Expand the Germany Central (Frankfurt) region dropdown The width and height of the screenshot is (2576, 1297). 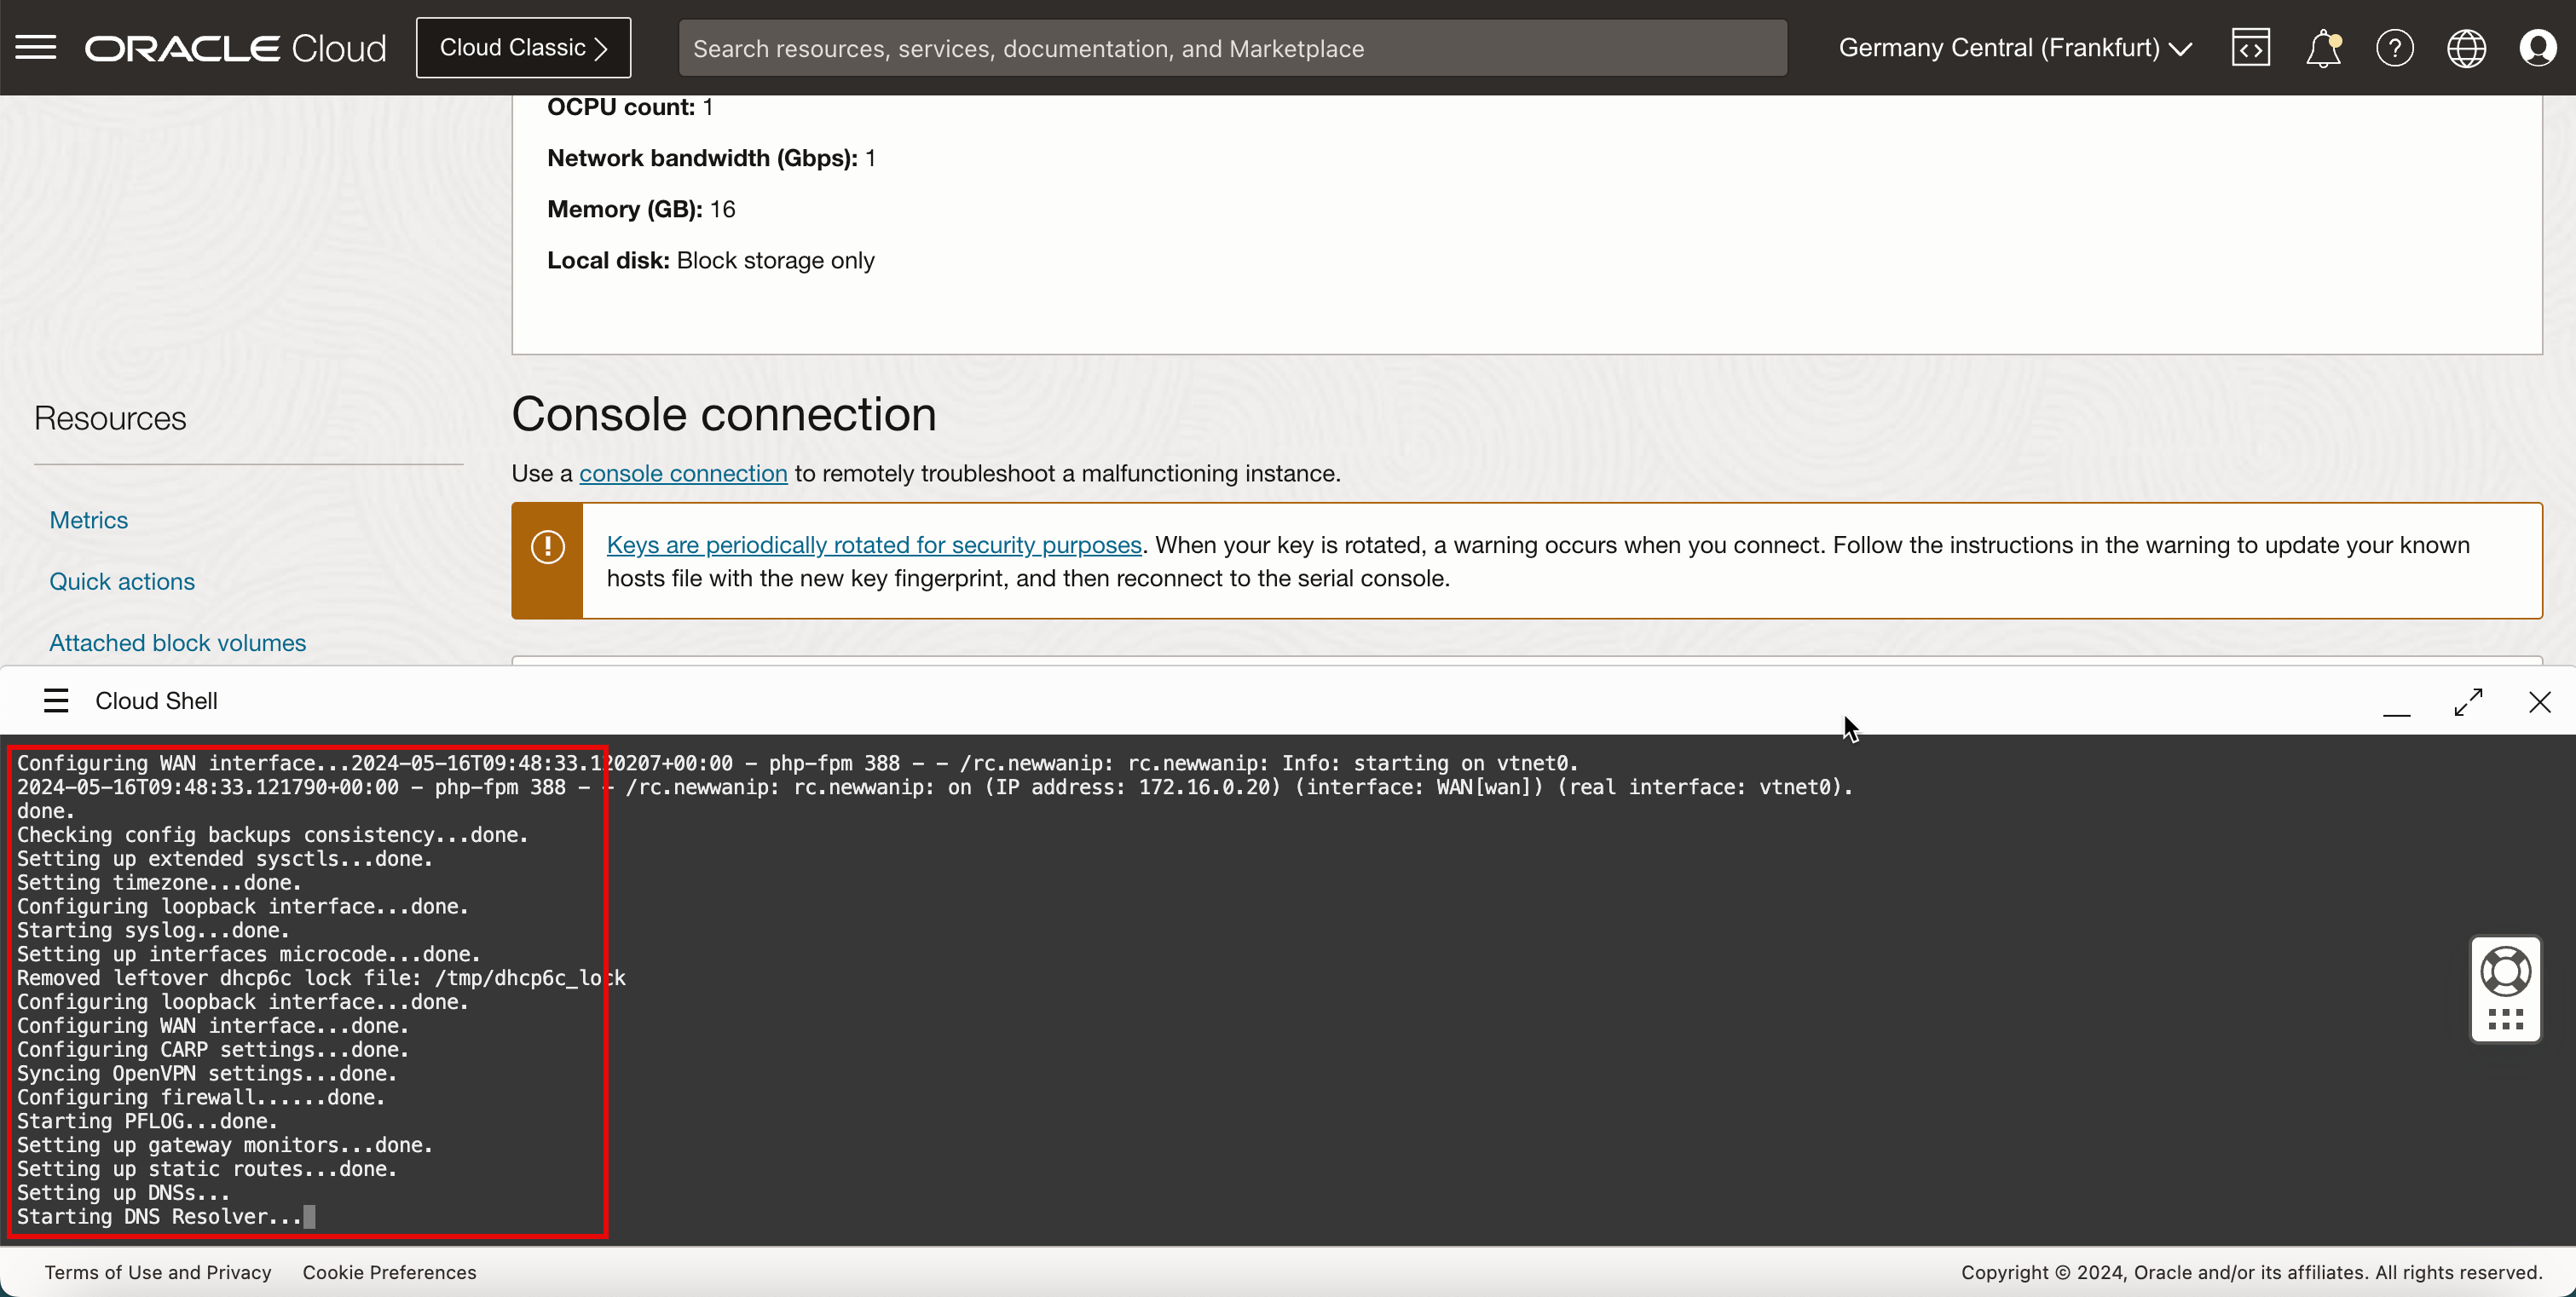[x=2015, y=47]
